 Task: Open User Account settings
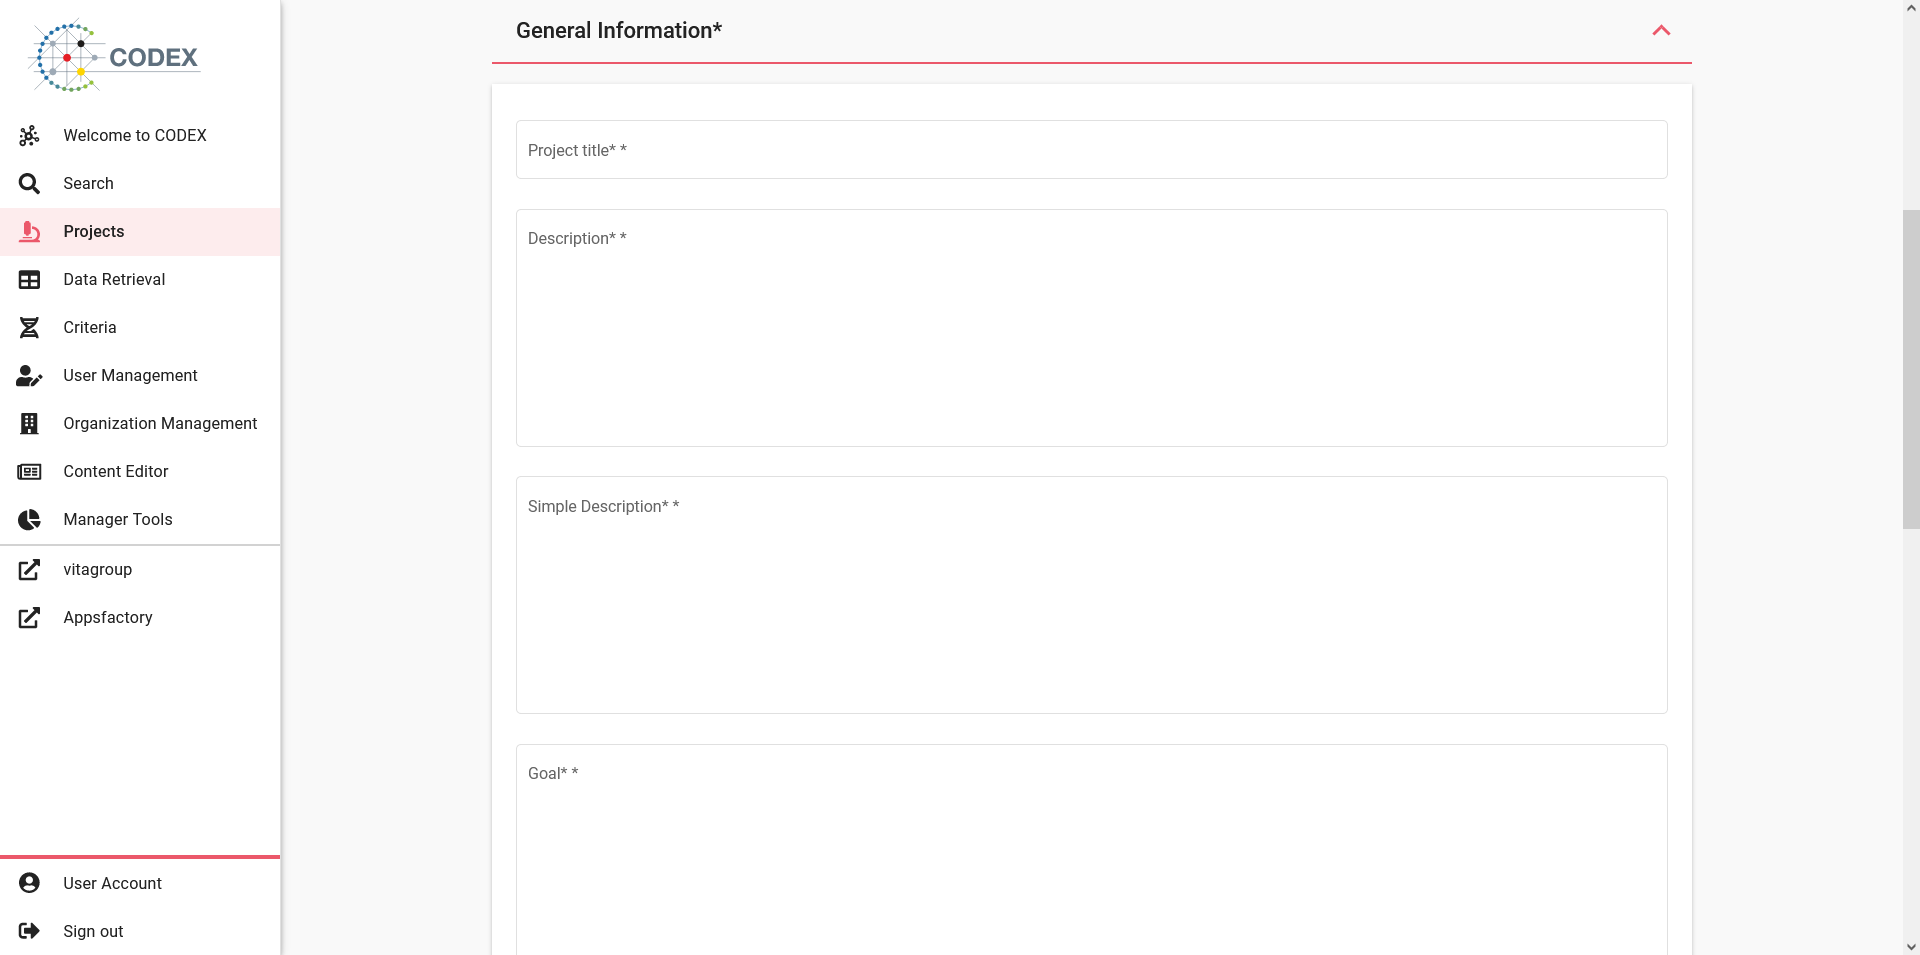coord(140,883)
